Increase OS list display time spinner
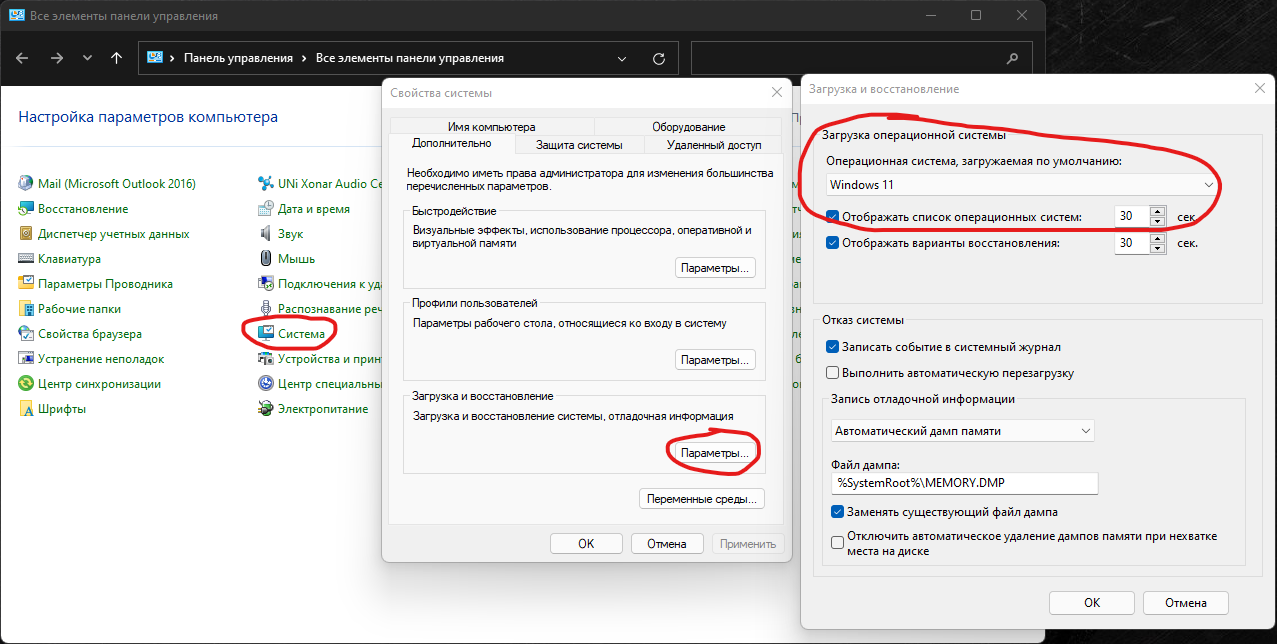The width and height of the screenshot is (1277, 644). (1158, 211)
